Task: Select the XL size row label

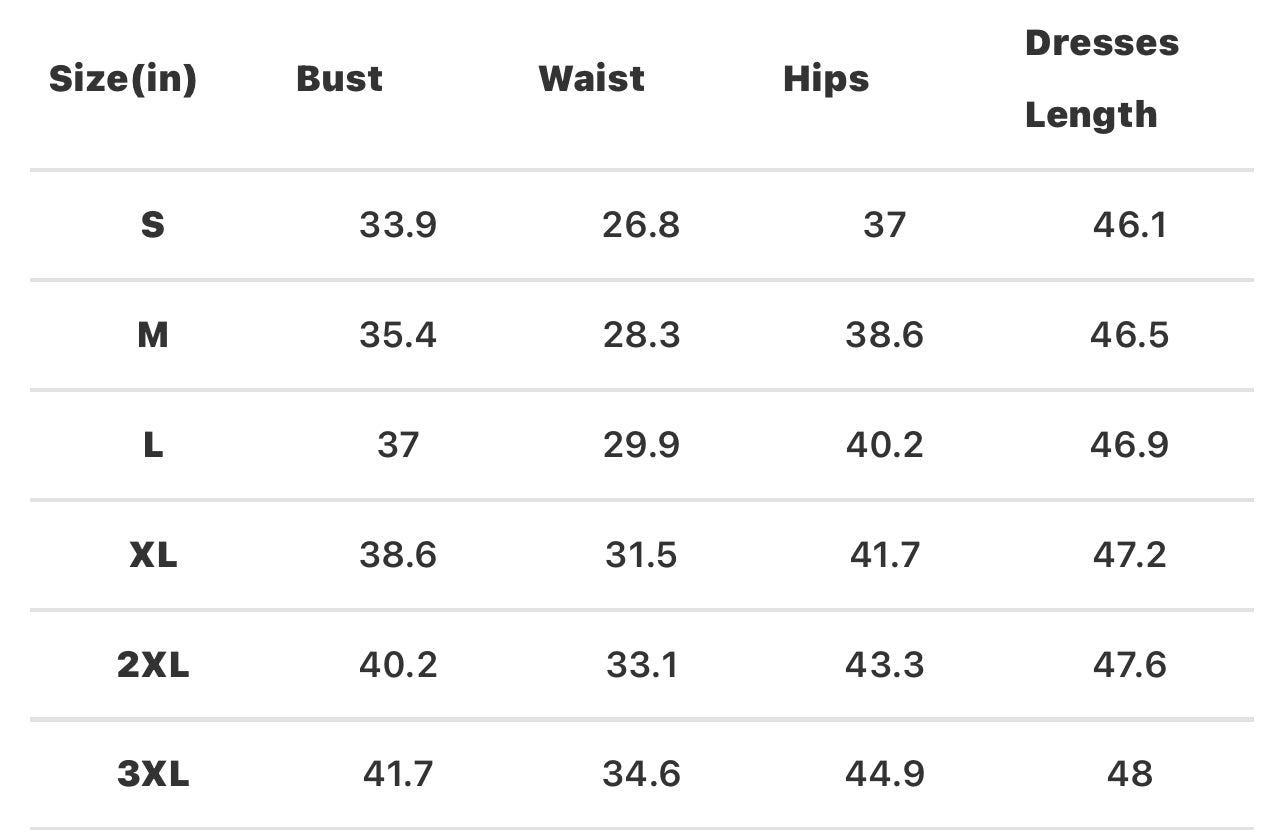Action: click(x=152, y=555)
